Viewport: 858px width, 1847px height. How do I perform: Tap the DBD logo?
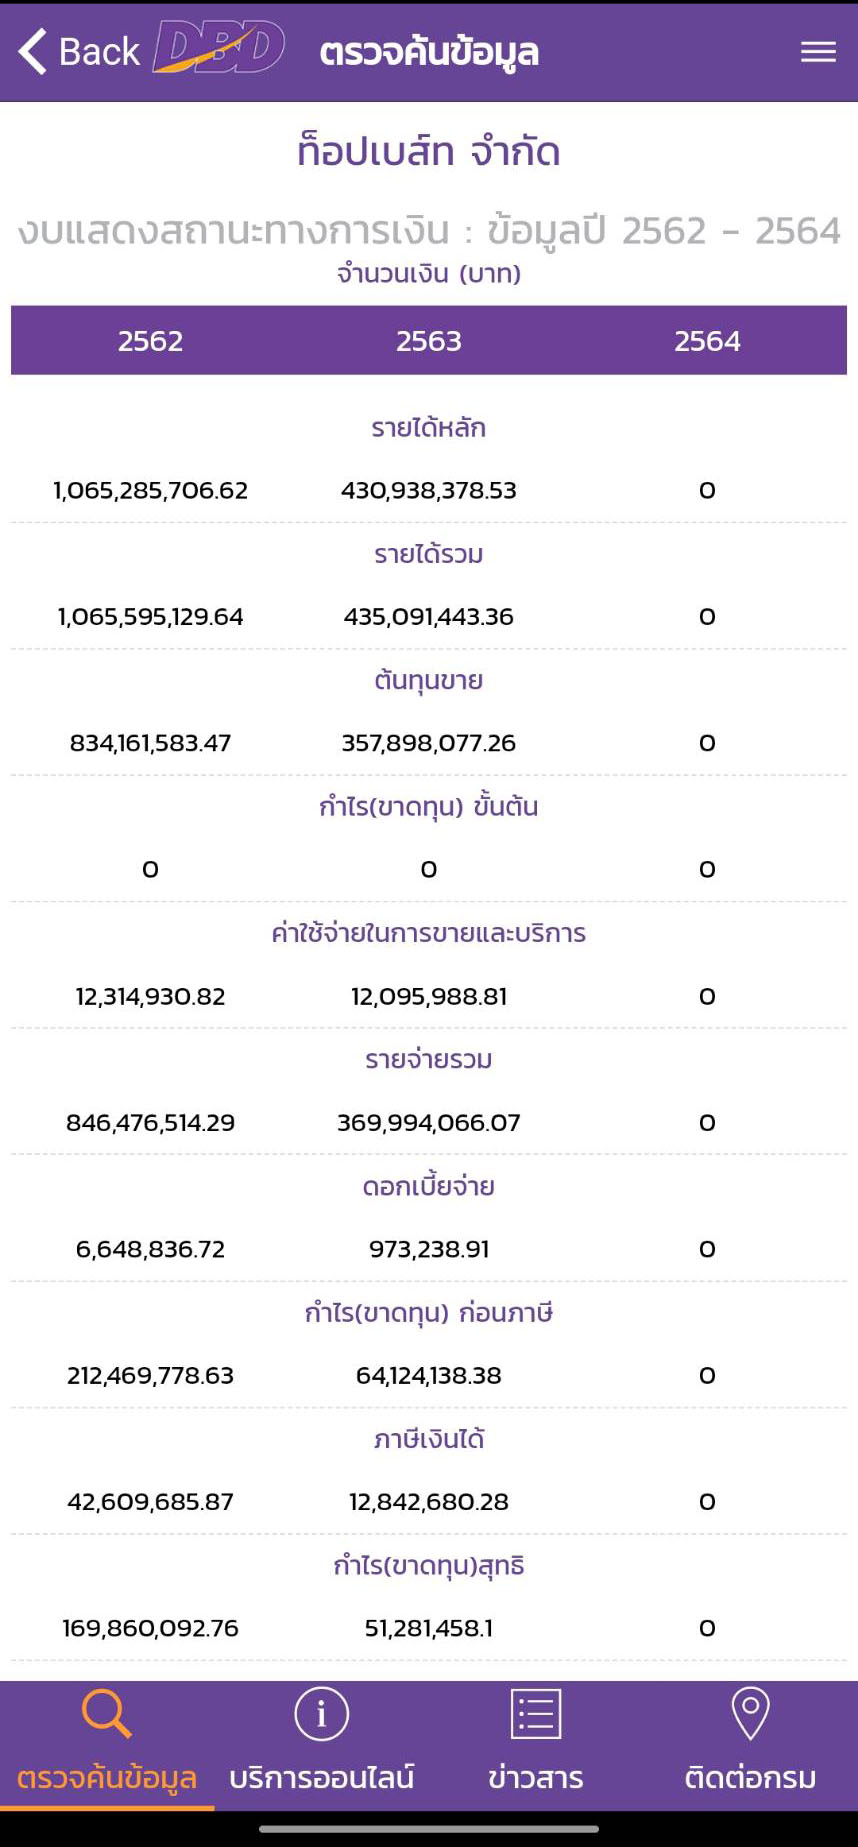point(219,48)
